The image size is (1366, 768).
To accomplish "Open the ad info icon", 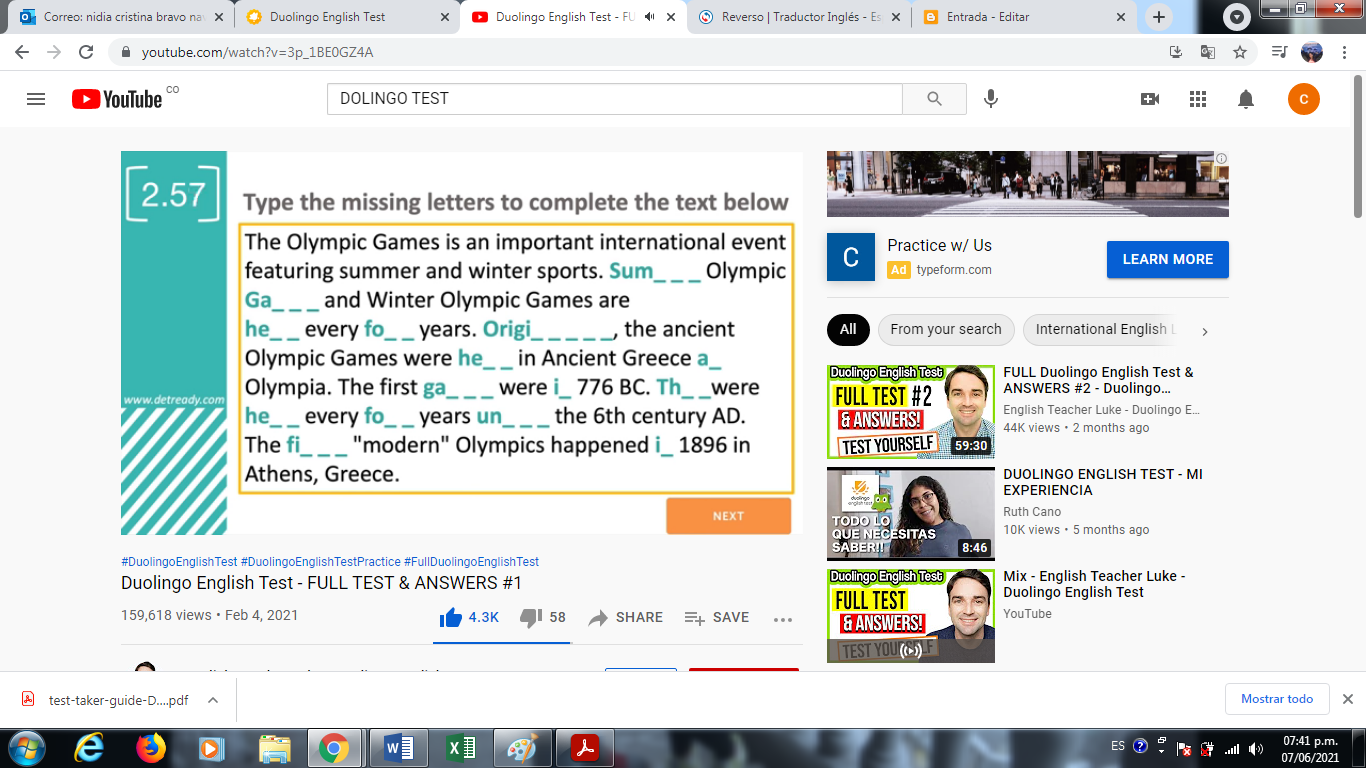I will click(1221, 158).
